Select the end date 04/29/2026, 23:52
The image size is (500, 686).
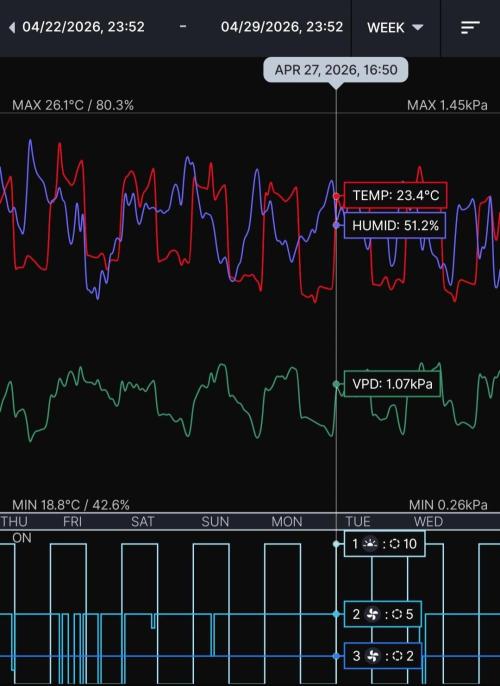[x=282, y=27]
